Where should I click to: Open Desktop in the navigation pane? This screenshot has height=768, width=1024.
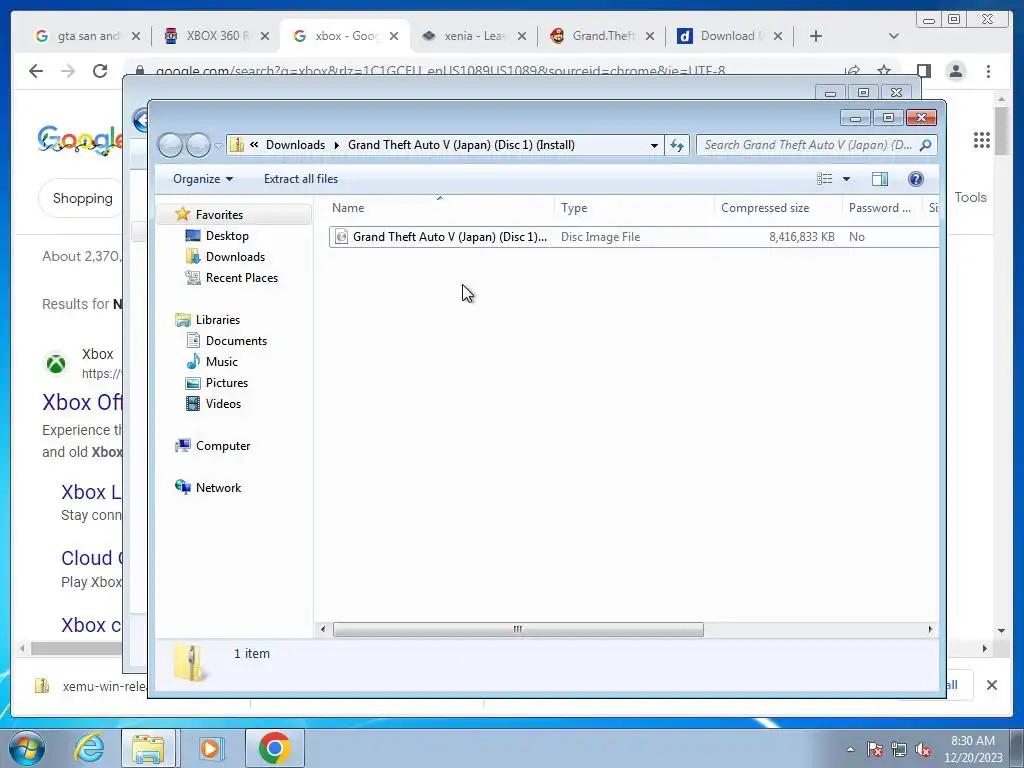(227, 236)
